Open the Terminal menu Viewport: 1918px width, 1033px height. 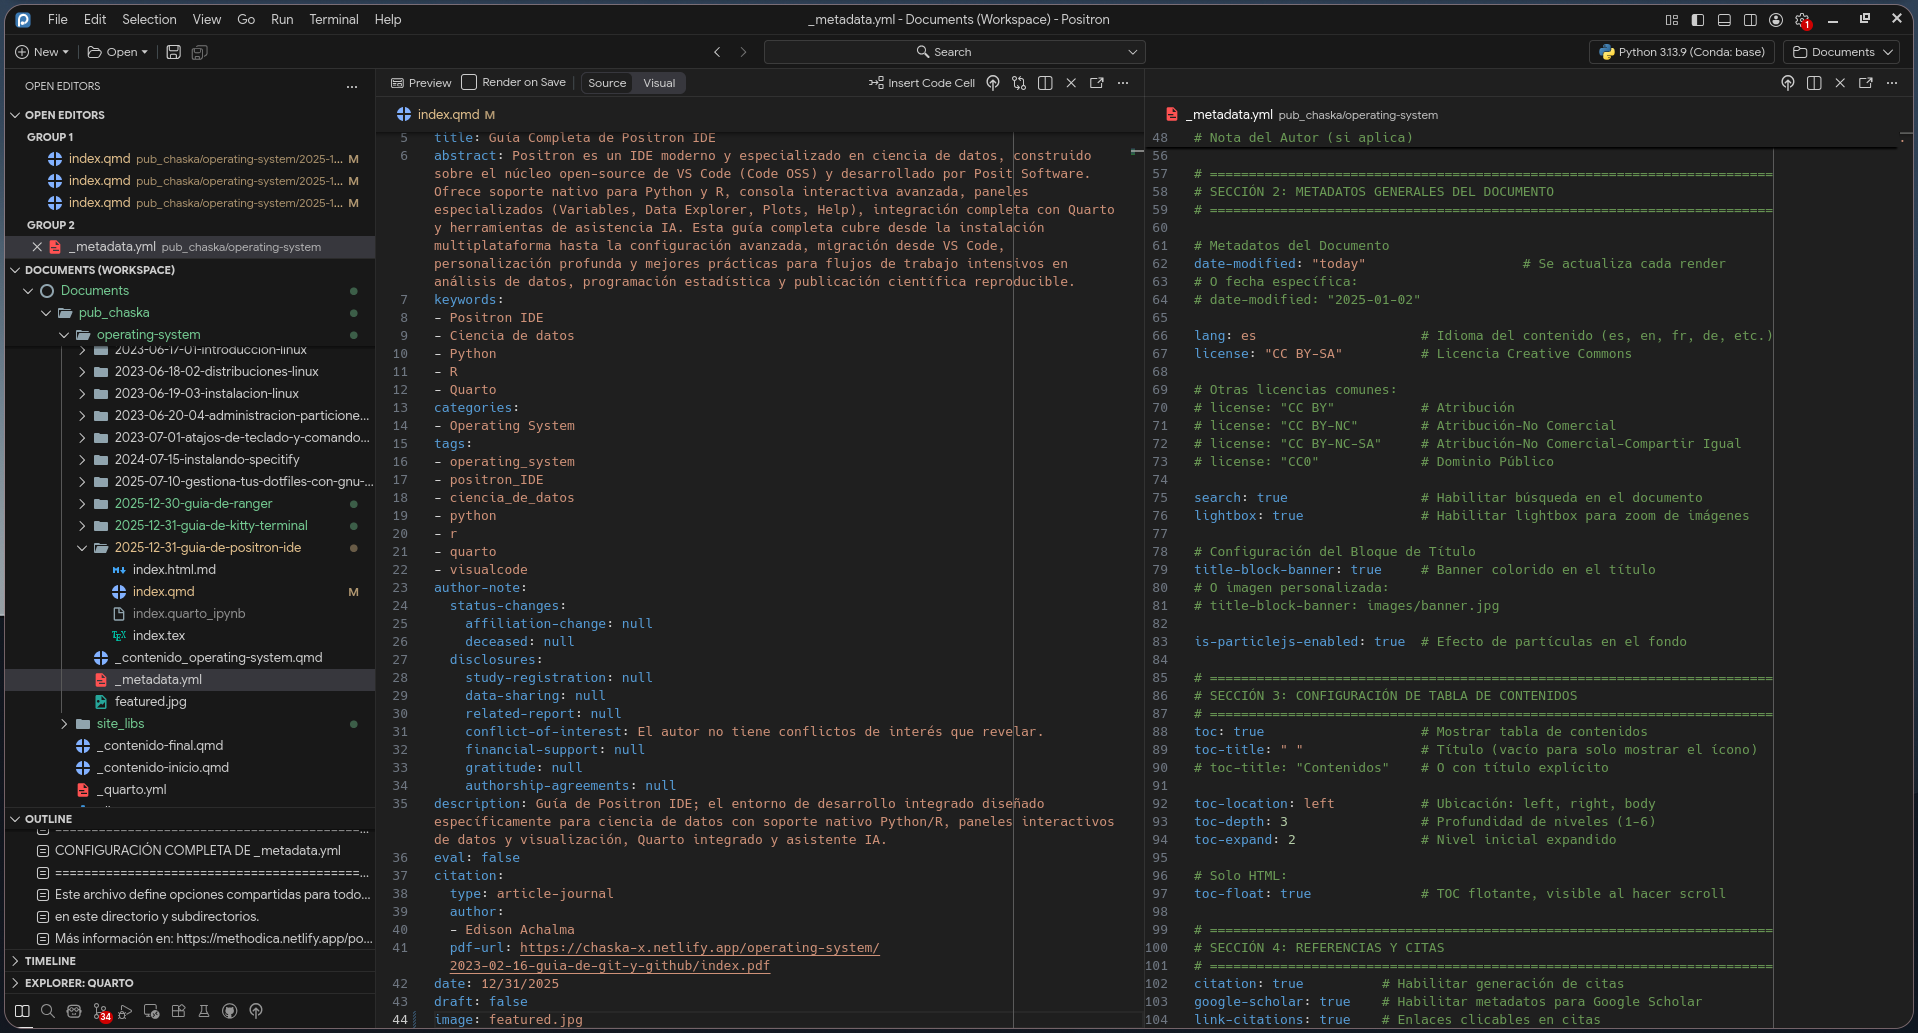click(333, 19)
